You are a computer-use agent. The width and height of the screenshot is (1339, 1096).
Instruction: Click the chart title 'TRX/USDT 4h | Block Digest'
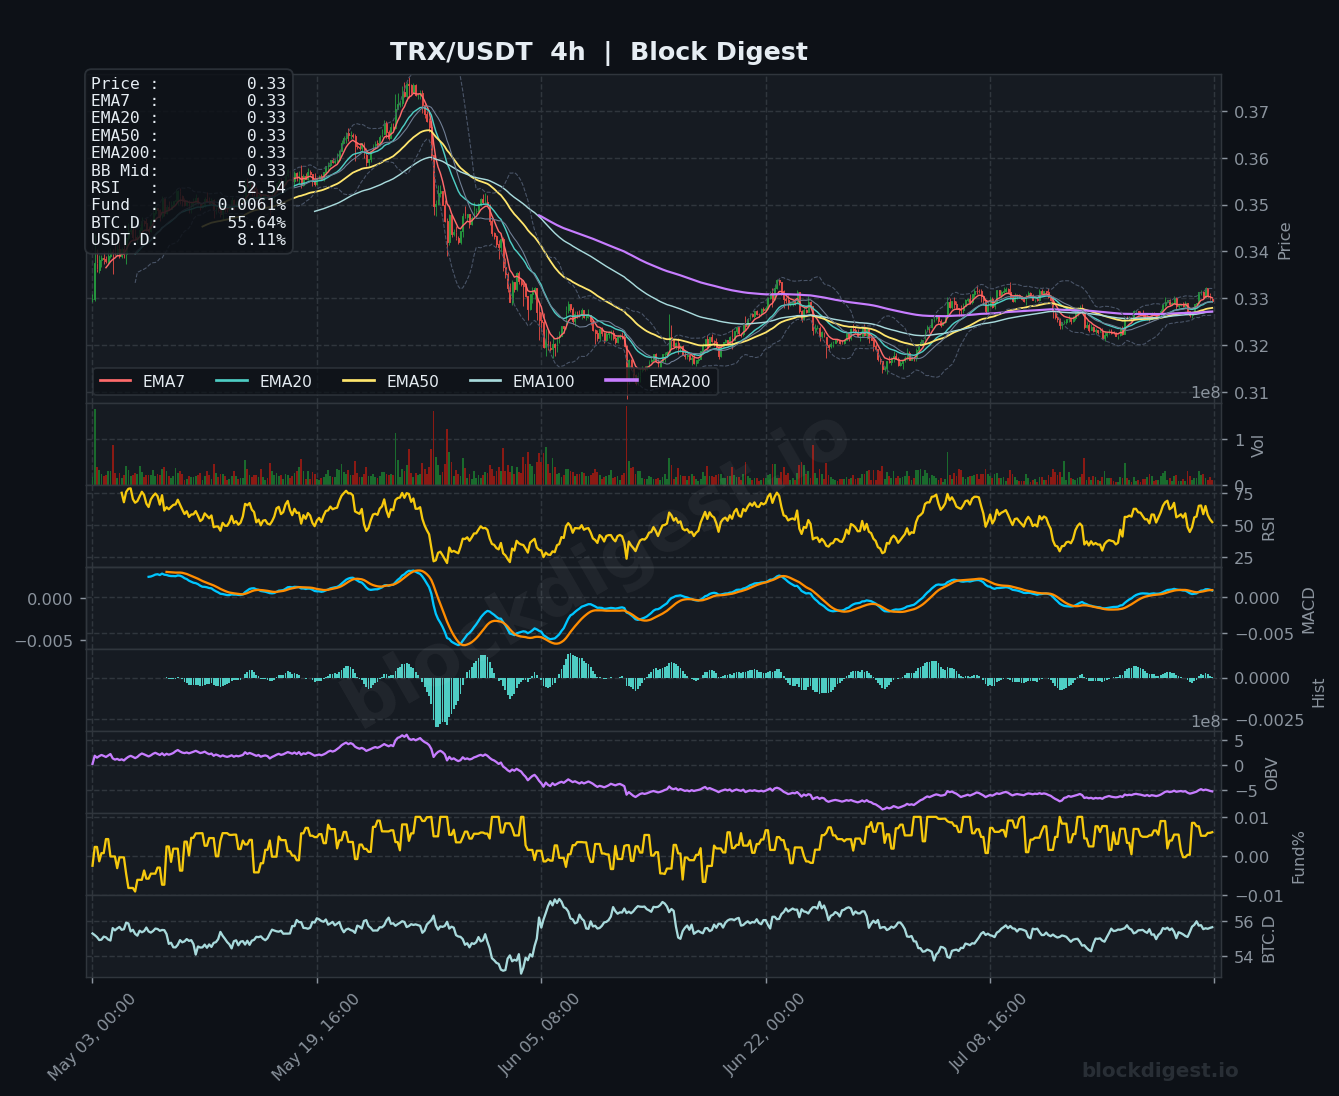(598, 52)
